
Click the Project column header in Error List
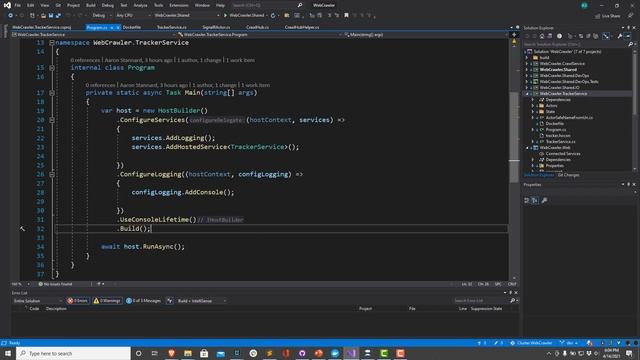(x=365, y=309)
